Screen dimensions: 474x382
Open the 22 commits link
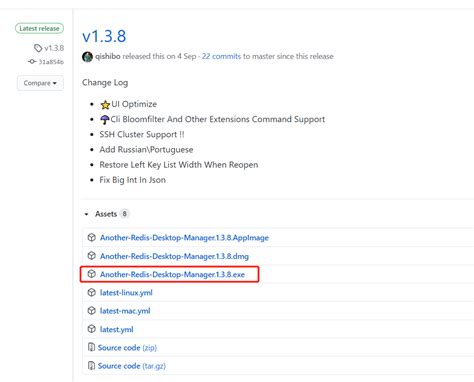click(x=221, y=56)
